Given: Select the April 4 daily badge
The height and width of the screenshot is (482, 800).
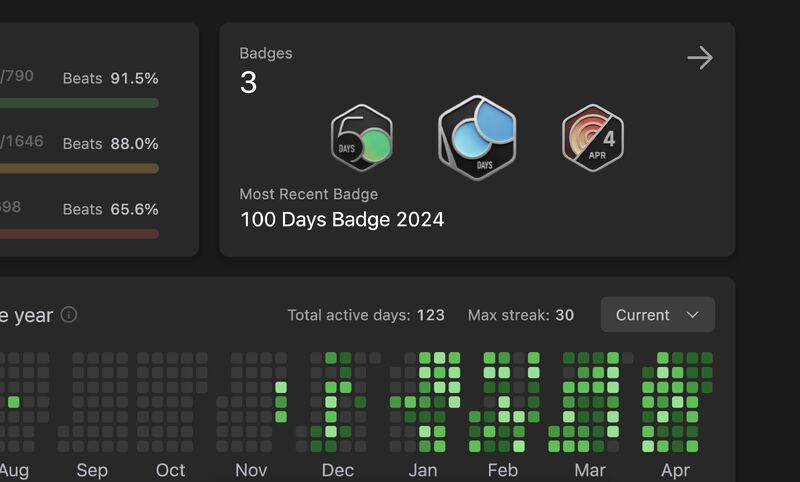Looking at the screenshot, I should 592,138.
